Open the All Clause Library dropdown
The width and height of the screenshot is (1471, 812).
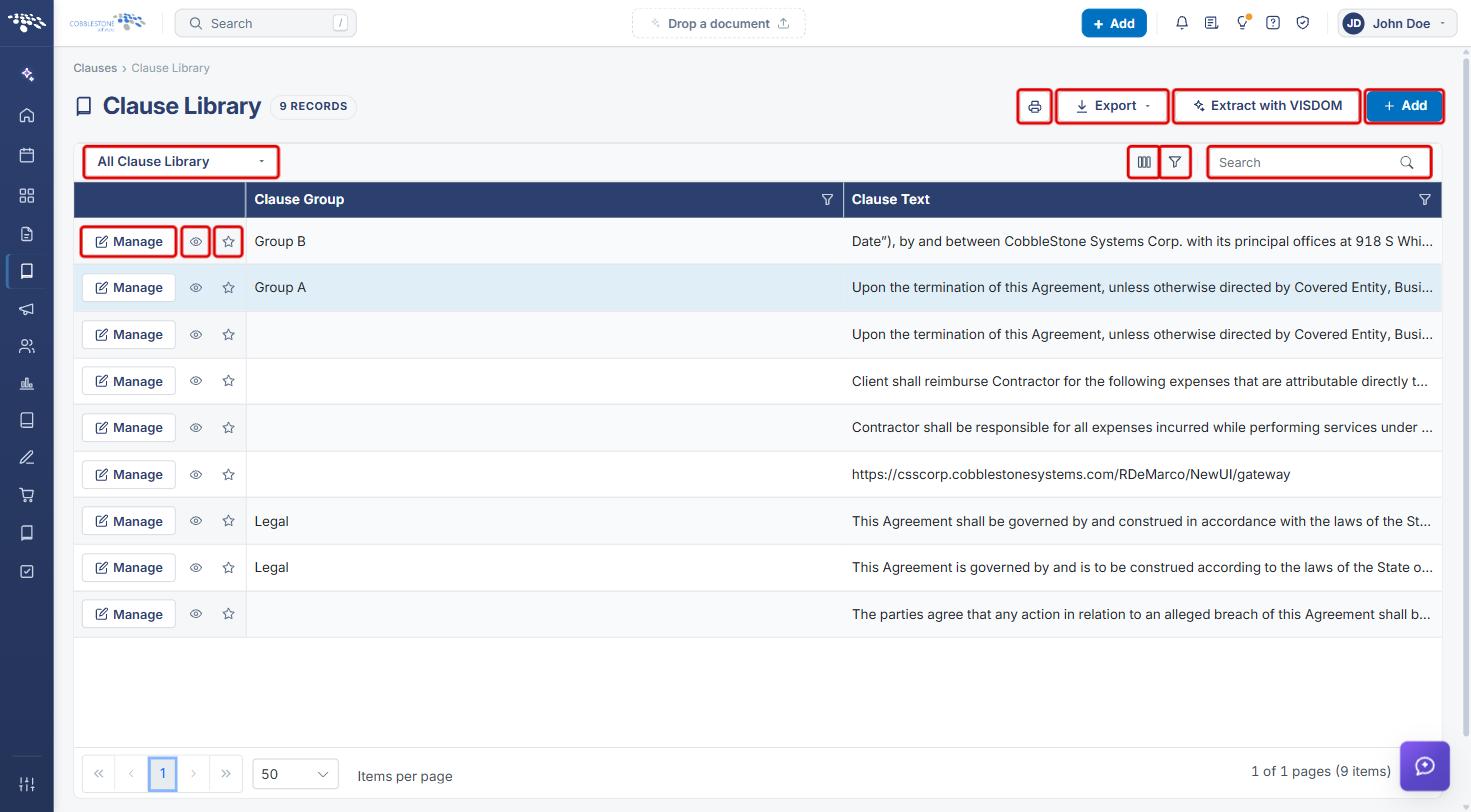(x=181, y=162)
